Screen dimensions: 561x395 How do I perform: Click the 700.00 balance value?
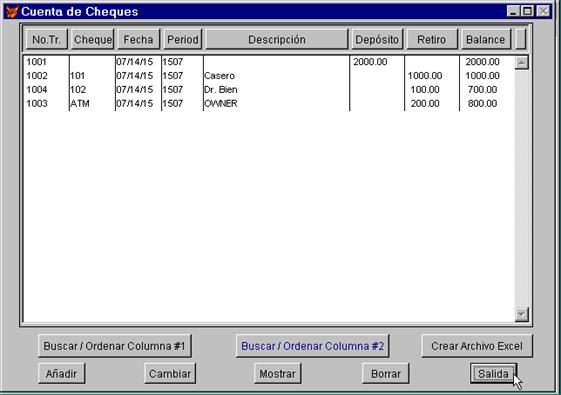point(482,89)
